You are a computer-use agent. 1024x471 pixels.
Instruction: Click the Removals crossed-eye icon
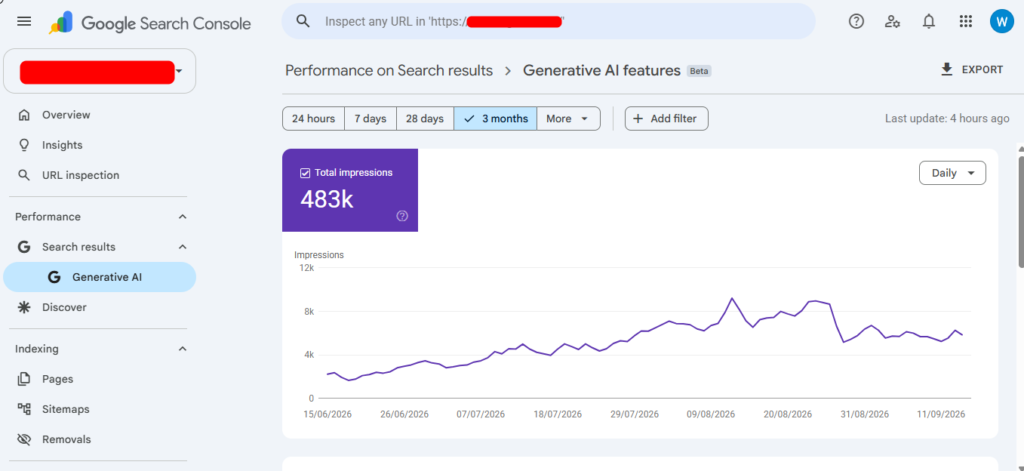[24, 439]
